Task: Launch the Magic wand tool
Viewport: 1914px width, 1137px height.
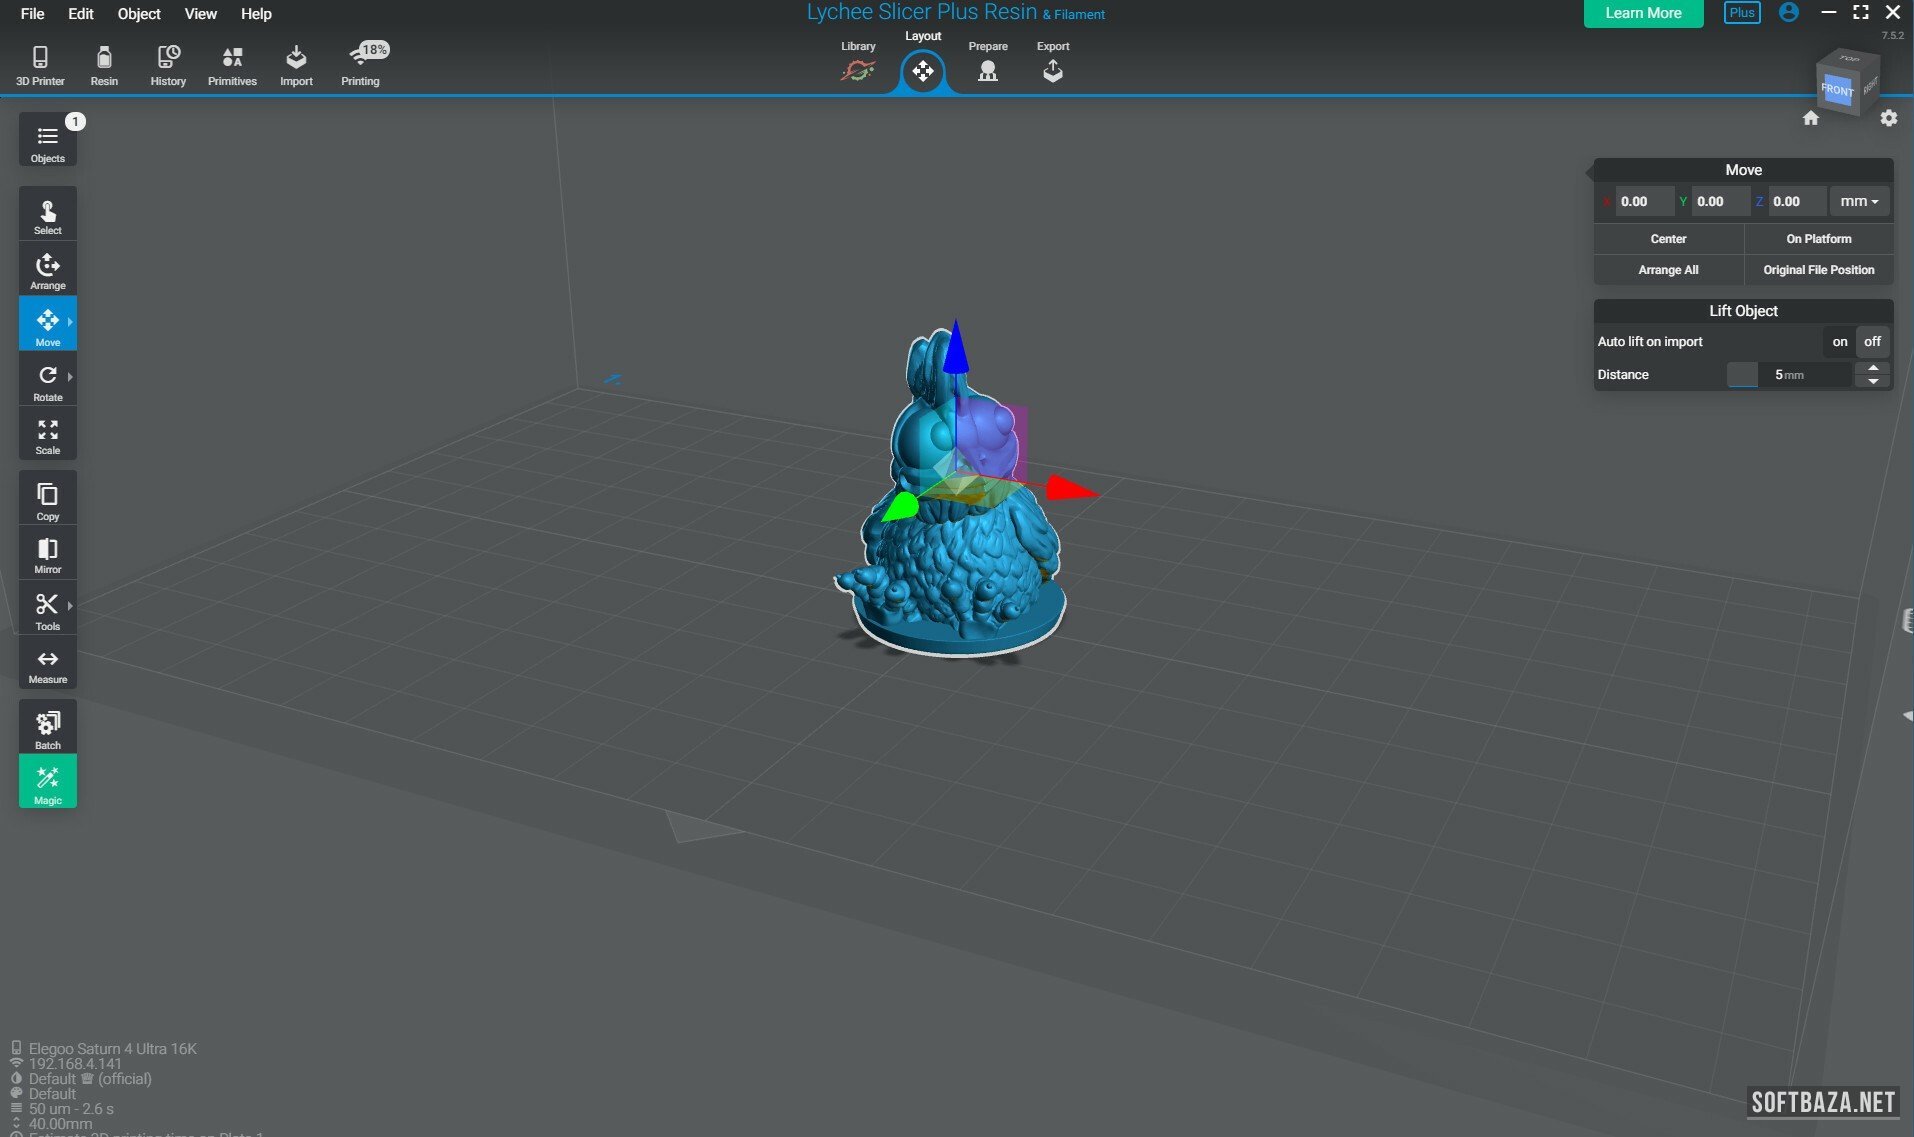Action: click(x=47, y=780)
